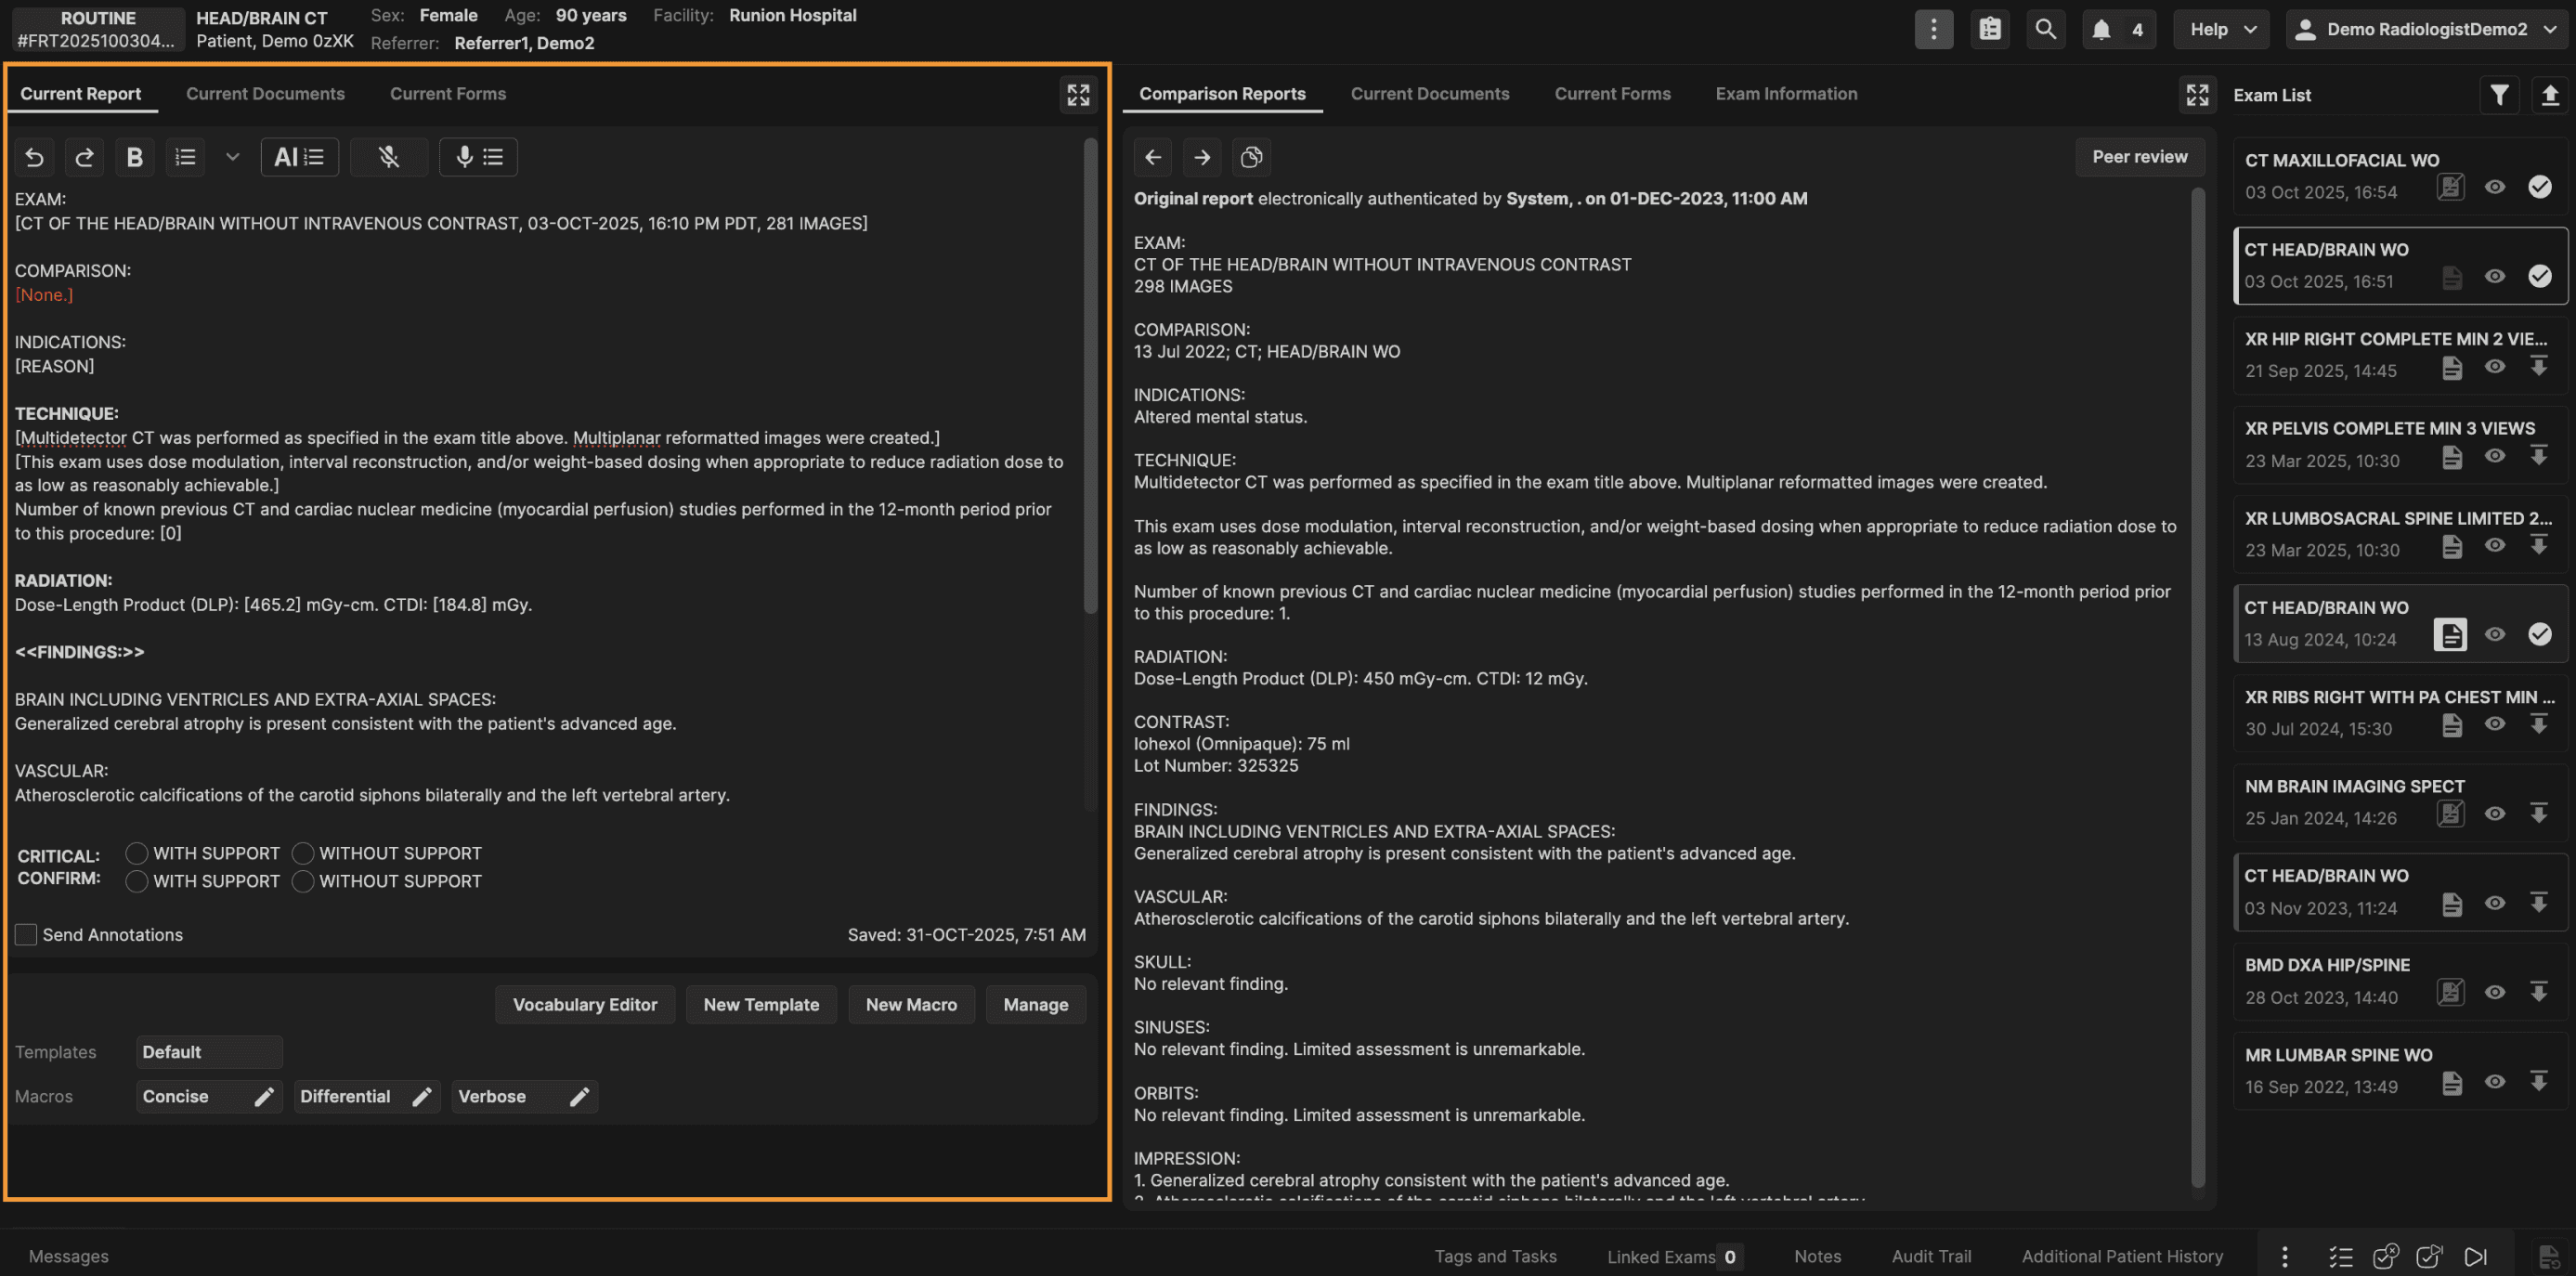Open the Help dropdown menu
2576x1276 pixels.
[2221, 29]
